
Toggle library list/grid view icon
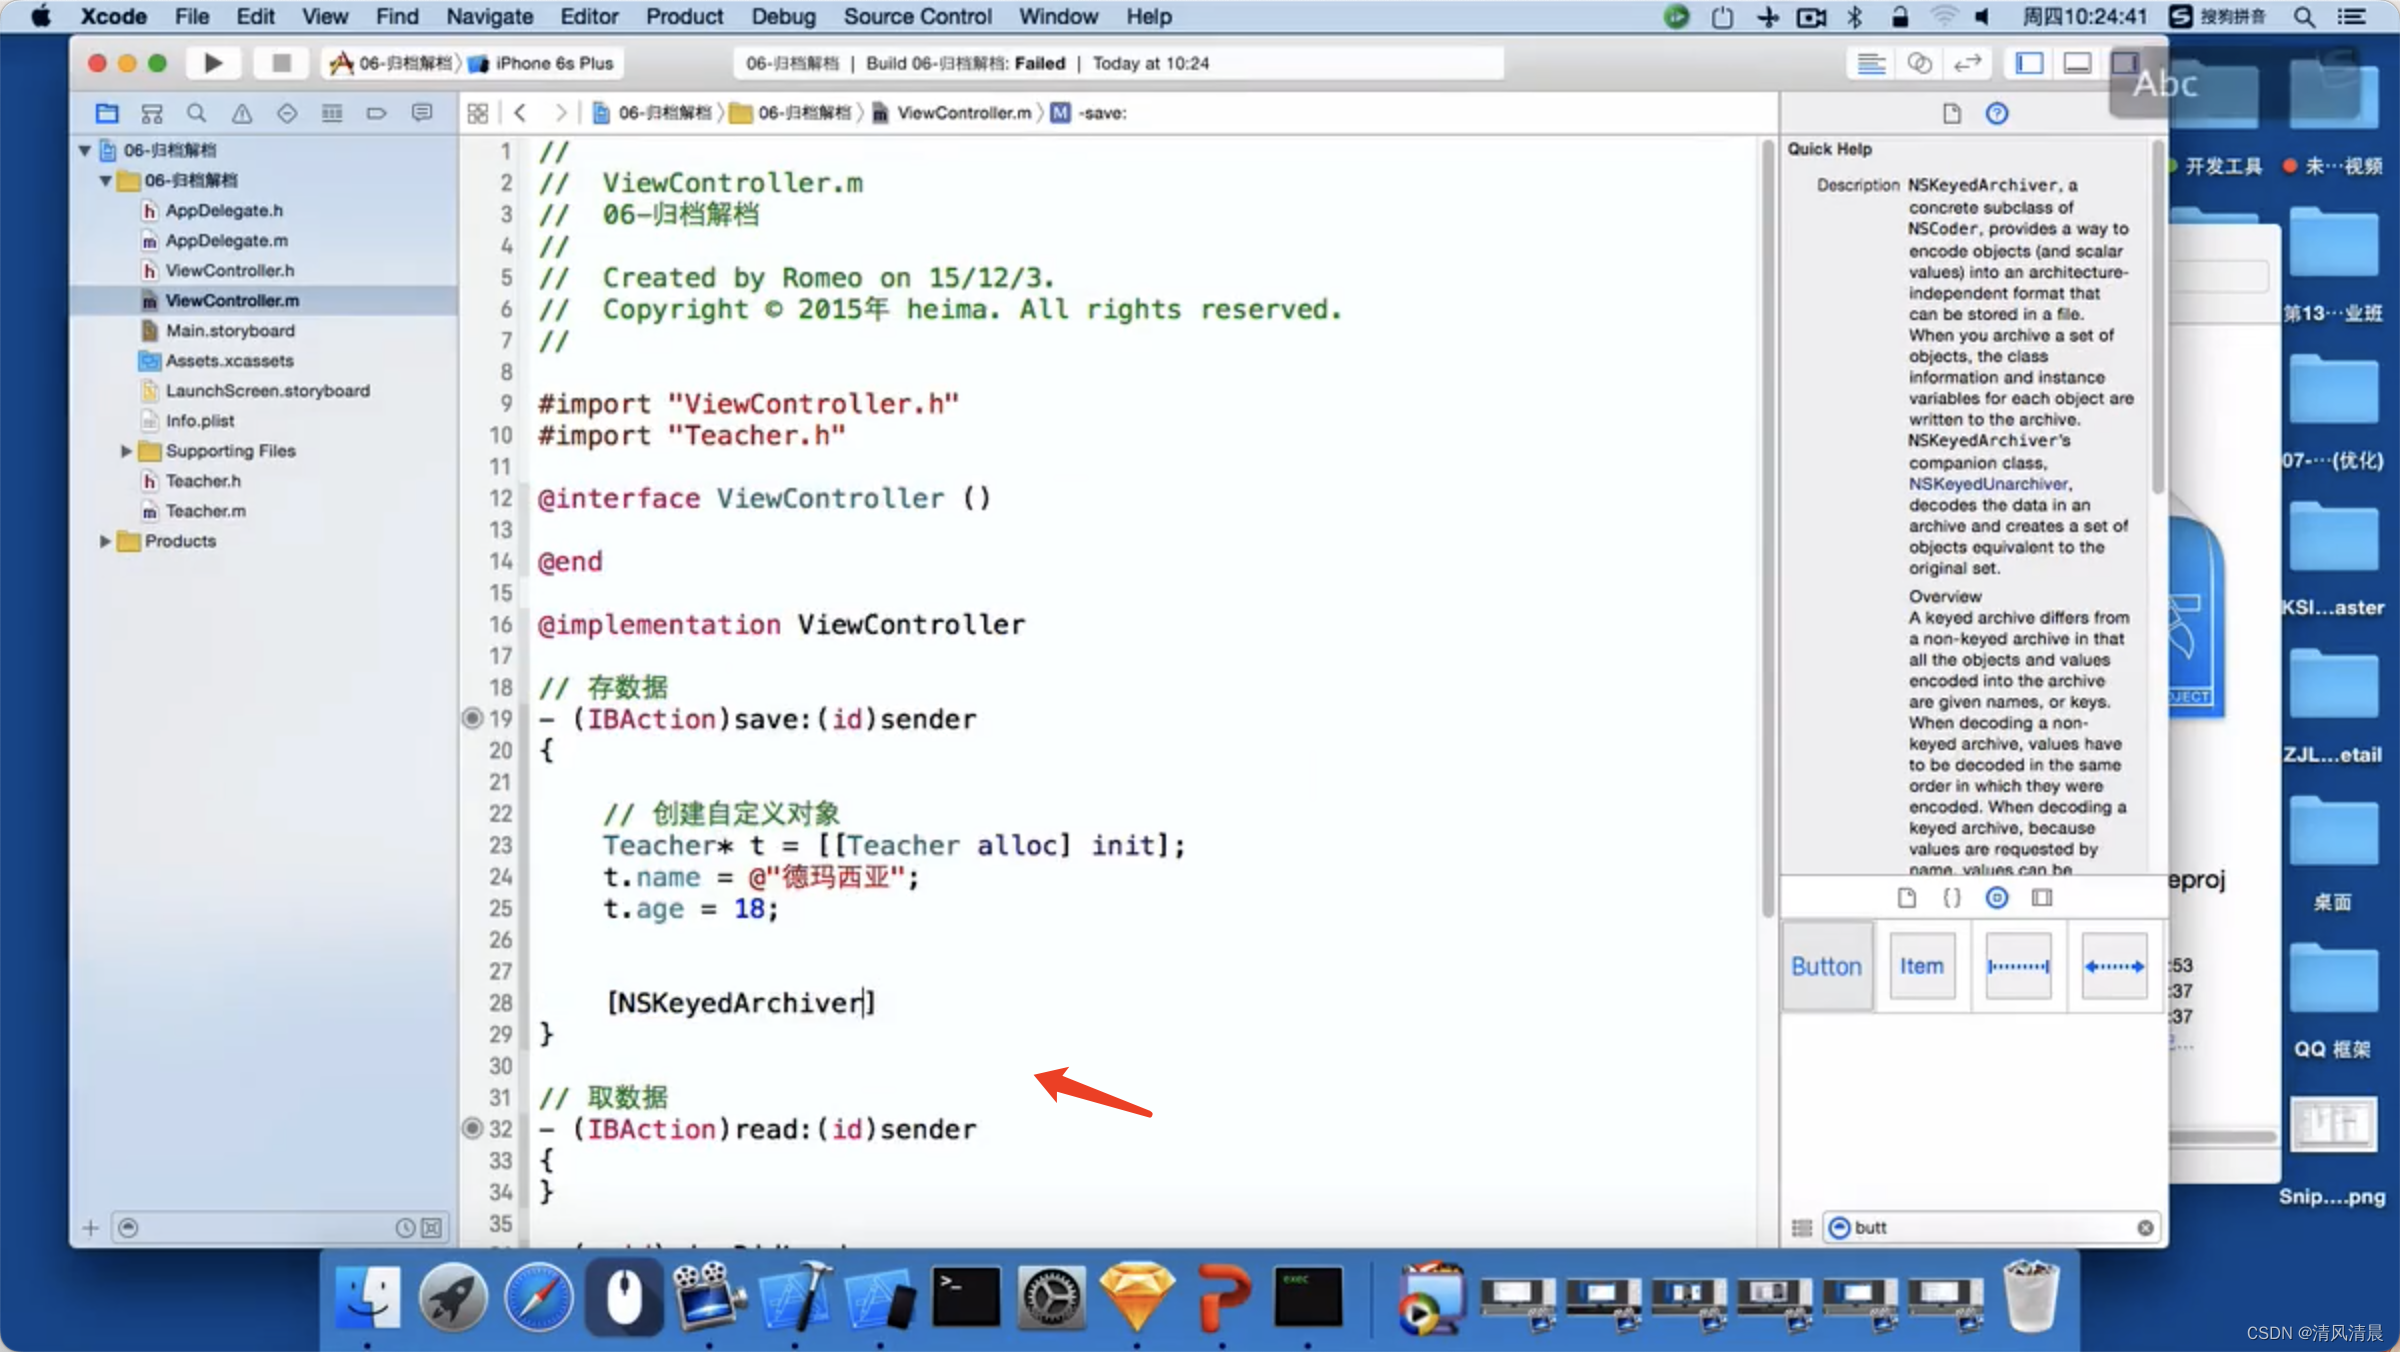click(x=1802, y=1227)
